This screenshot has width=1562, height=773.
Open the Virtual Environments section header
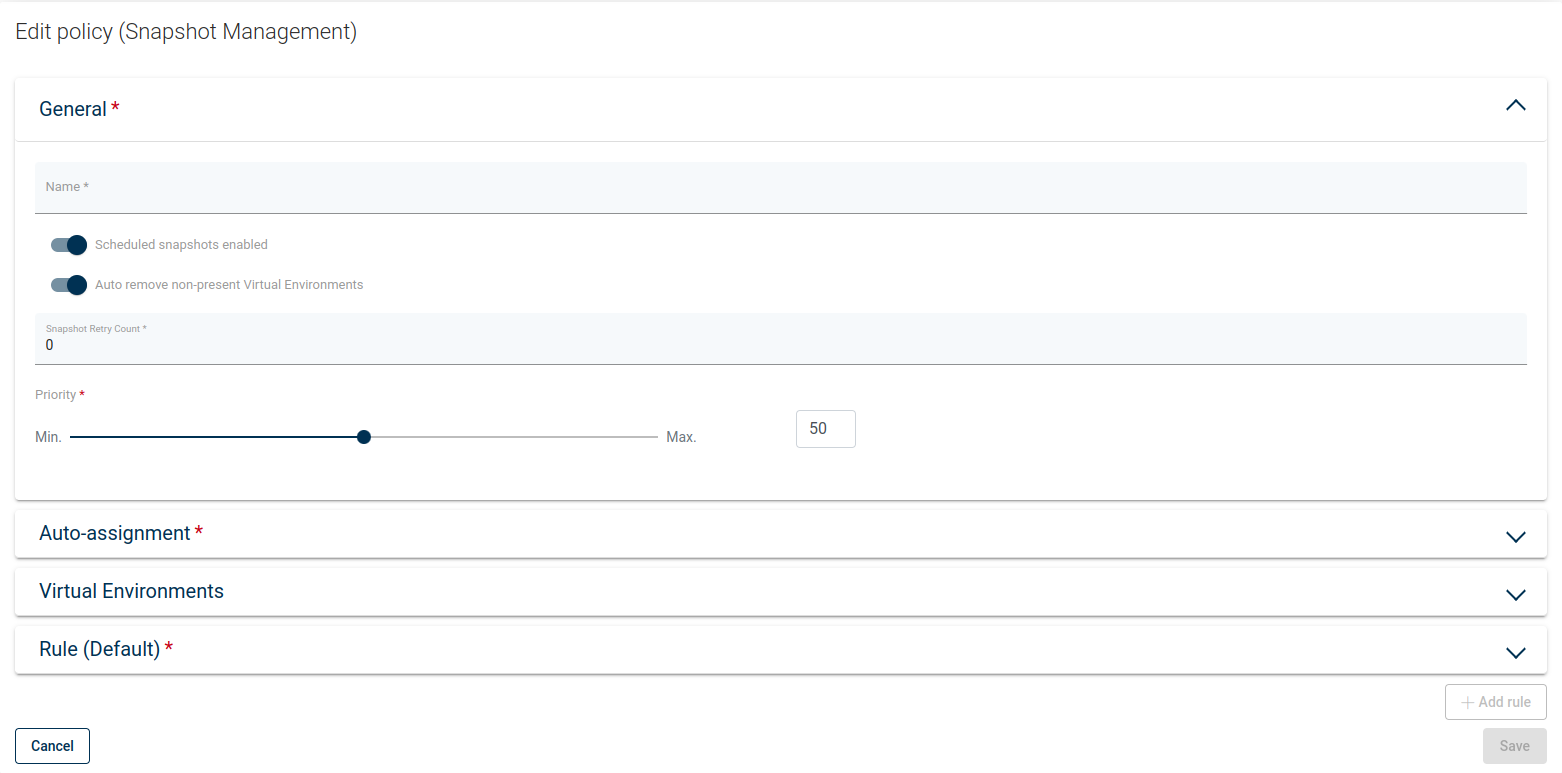tap(131, 592)
